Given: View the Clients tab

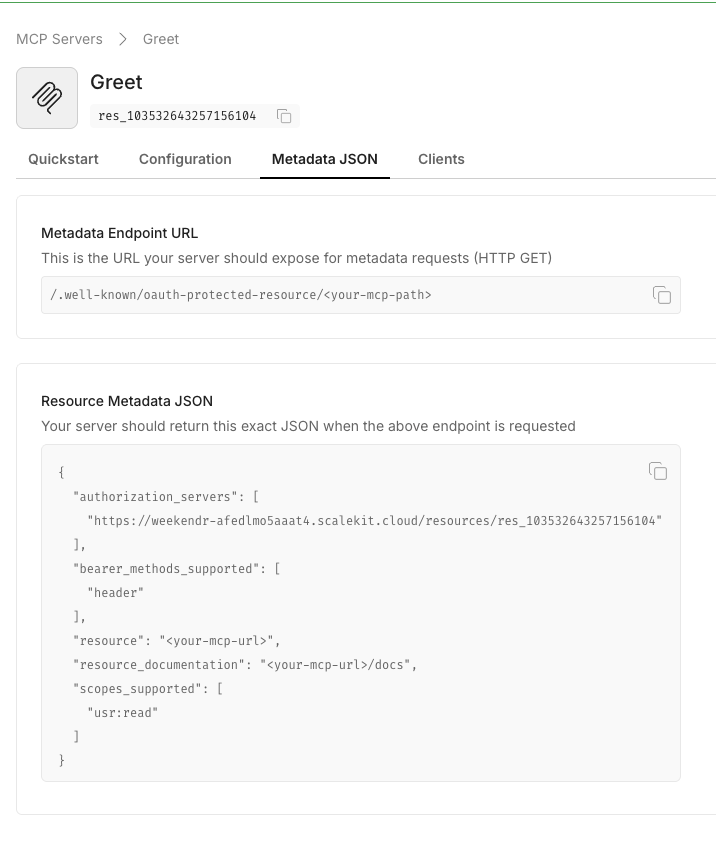Looking at the screenshot, I should 441,159.
